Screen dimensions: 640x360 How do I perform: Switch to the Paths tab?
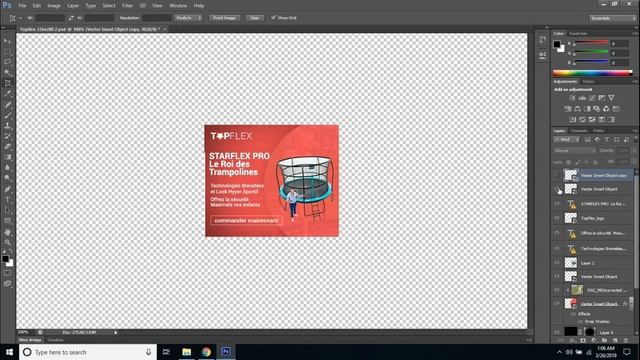[598, 131]
